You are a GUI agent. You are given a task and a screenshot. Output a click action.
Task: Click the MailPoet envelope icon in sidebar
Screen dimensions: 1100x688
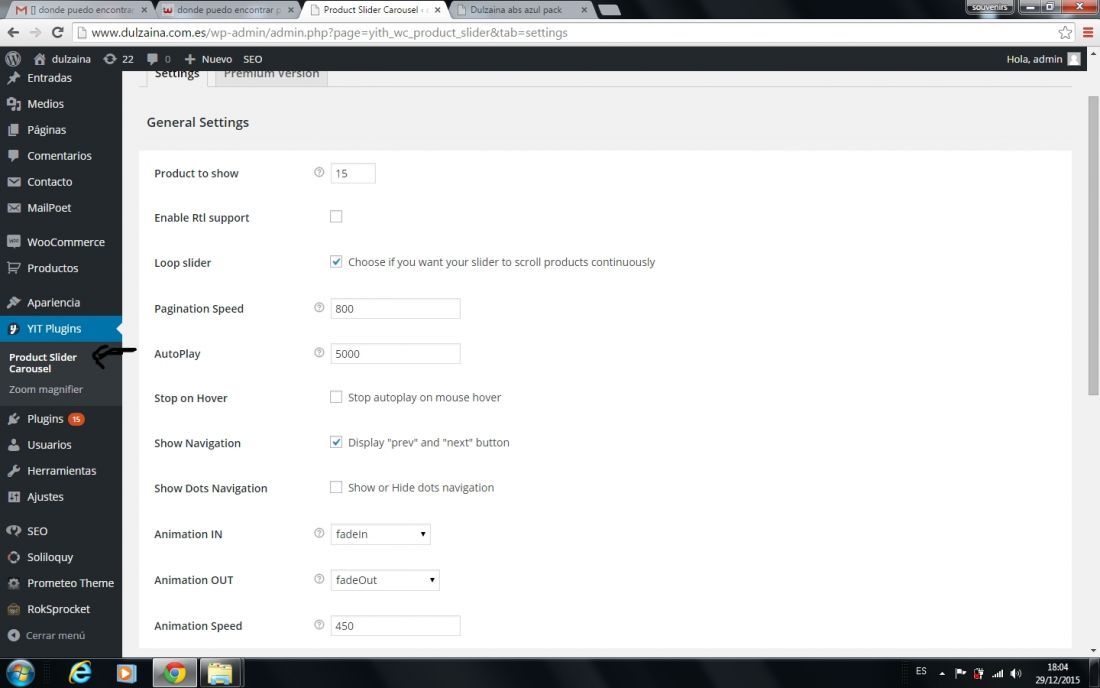click(13, 208)
